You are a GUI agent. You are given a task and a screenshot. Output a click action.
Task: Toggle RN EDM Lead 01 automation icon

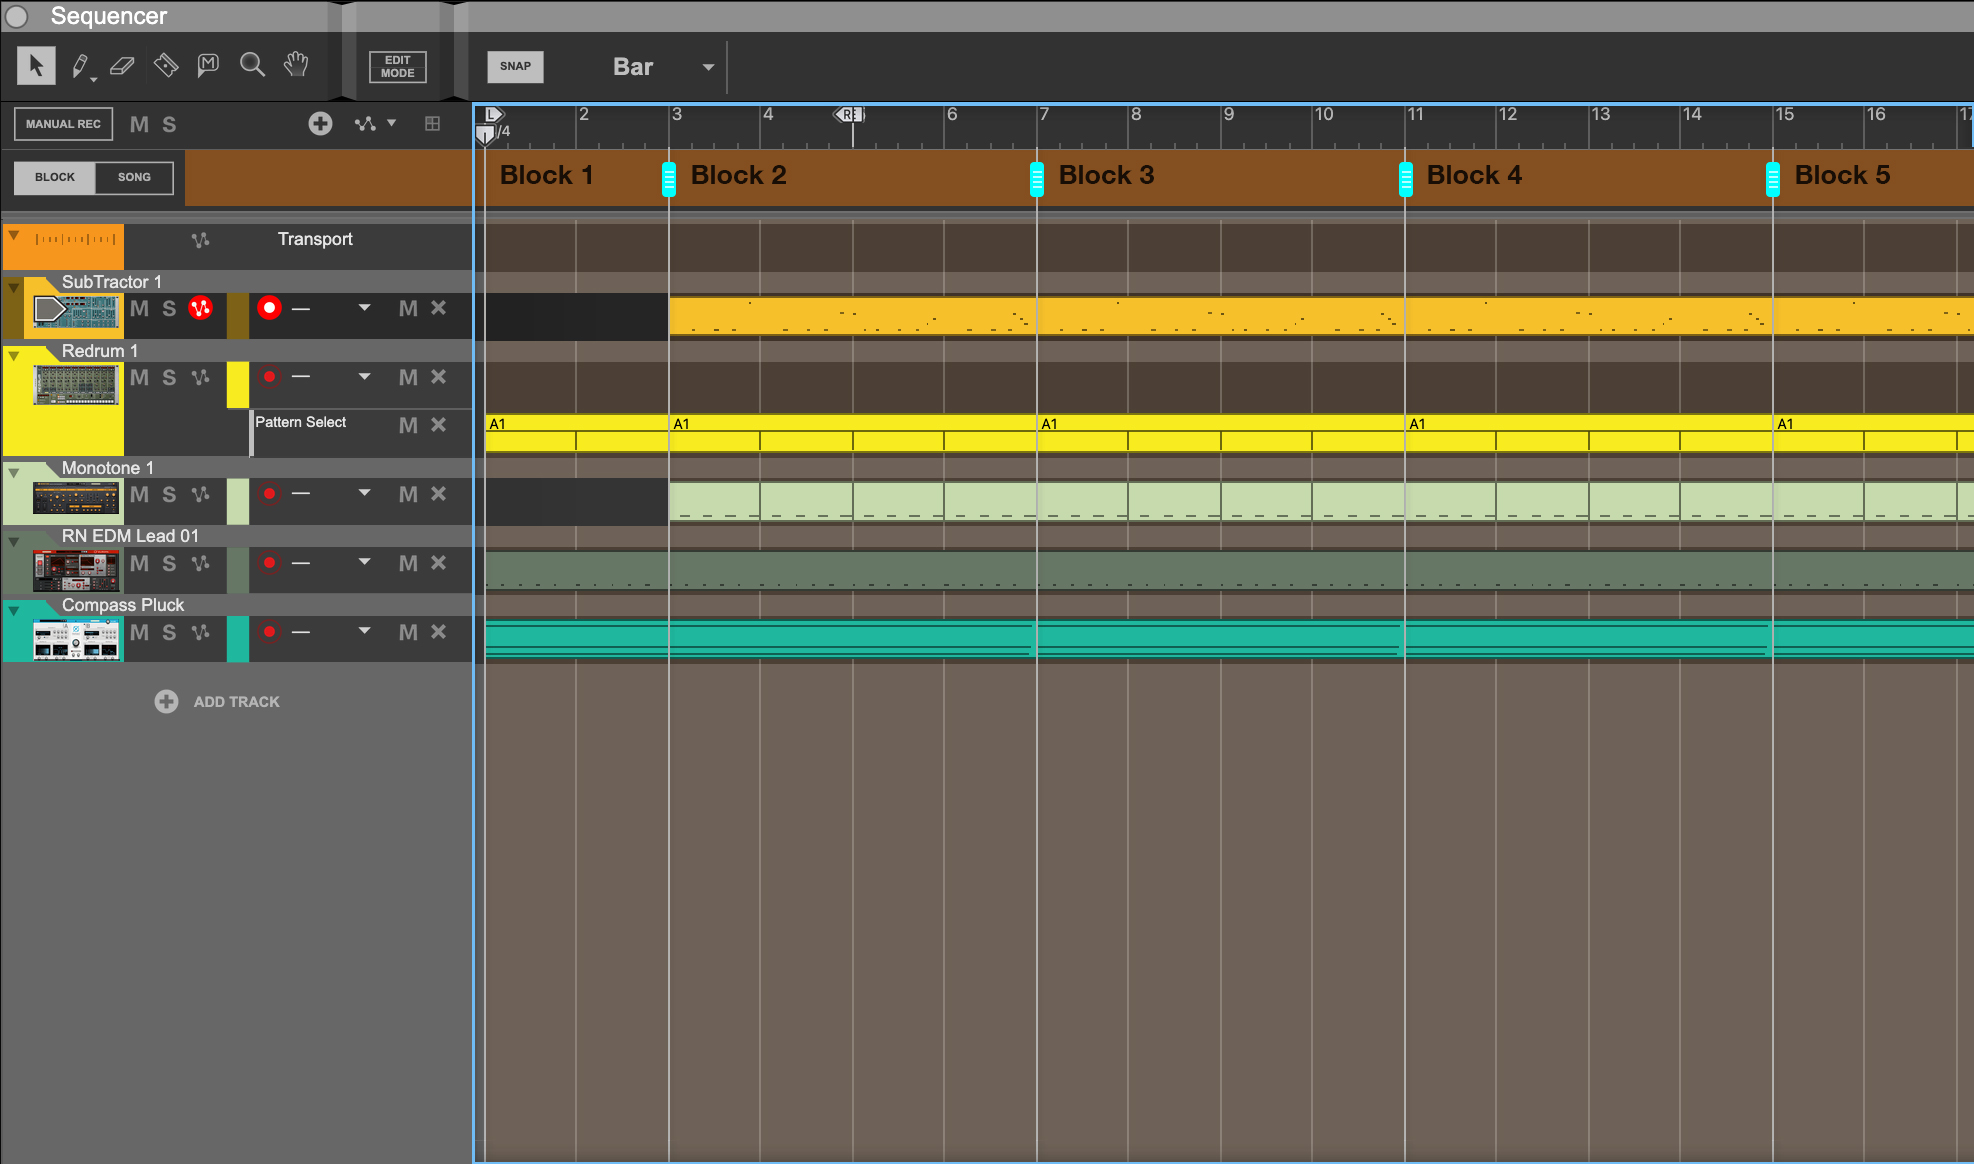click(x=201, y=563)
